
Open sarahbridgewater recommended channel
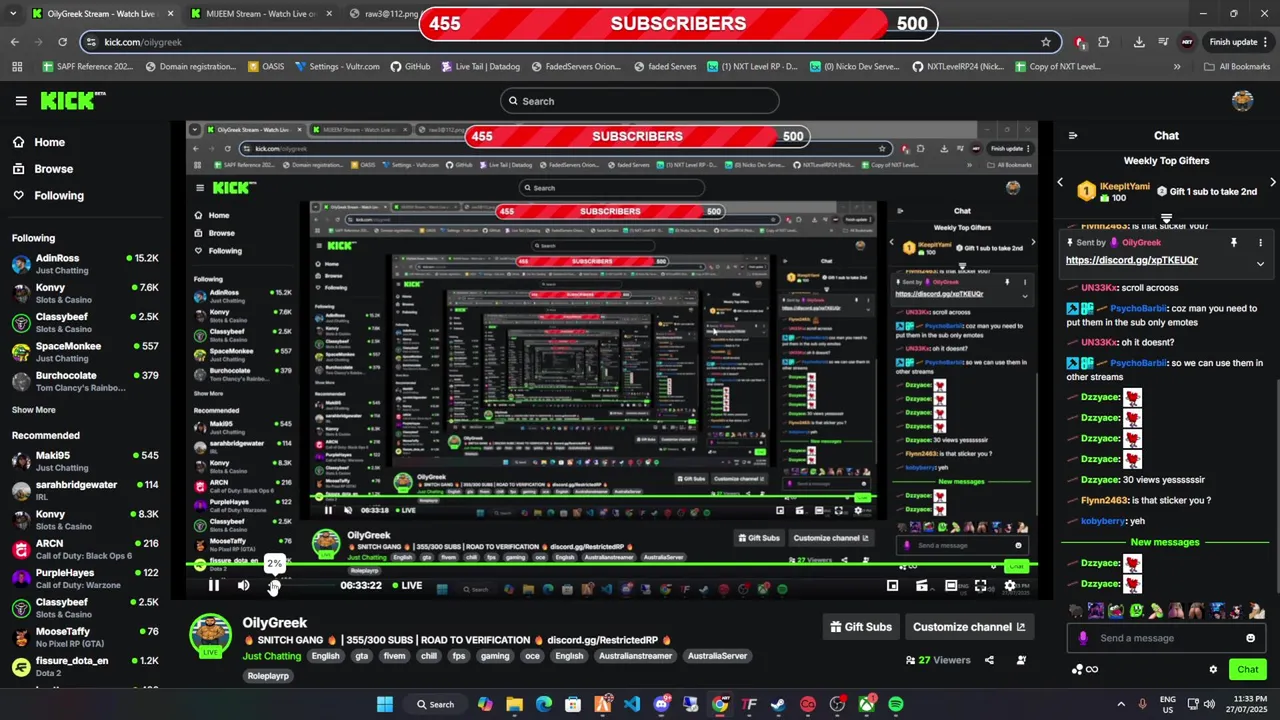point(85,490)
